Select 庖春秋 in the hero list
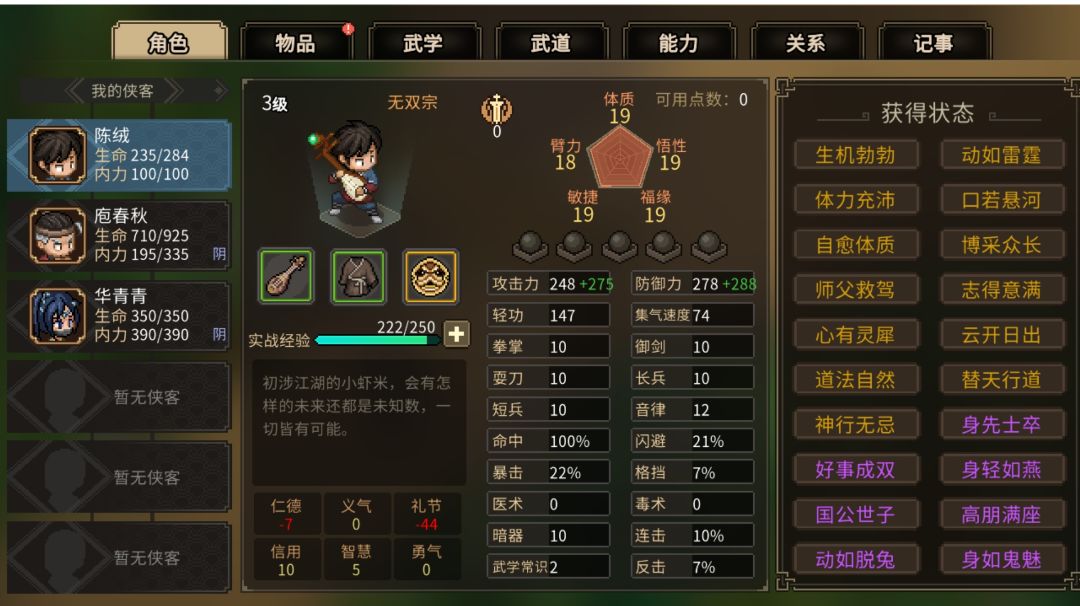Viewport: 1080px width, 606px height. 118,235
